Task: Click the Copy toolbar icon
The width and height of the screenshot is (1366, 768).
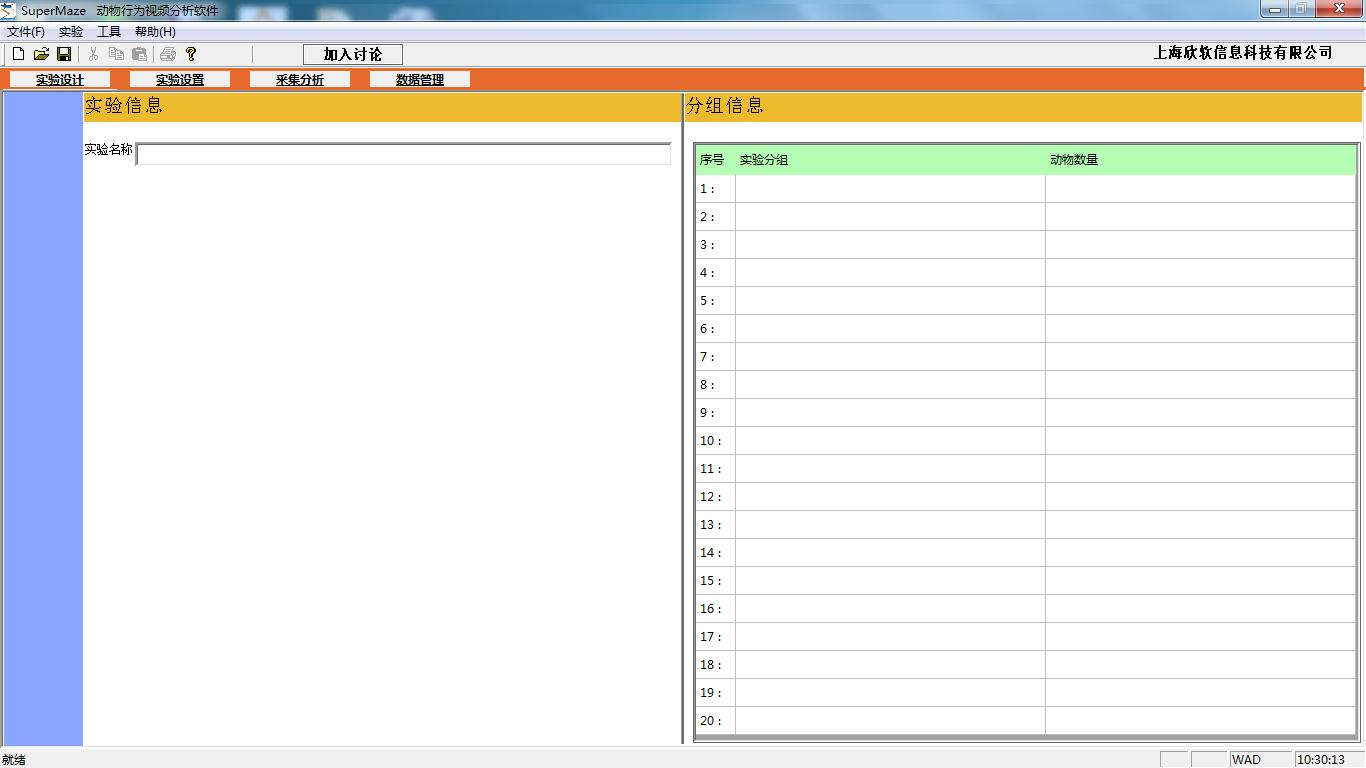Action: tap(116, 54)
